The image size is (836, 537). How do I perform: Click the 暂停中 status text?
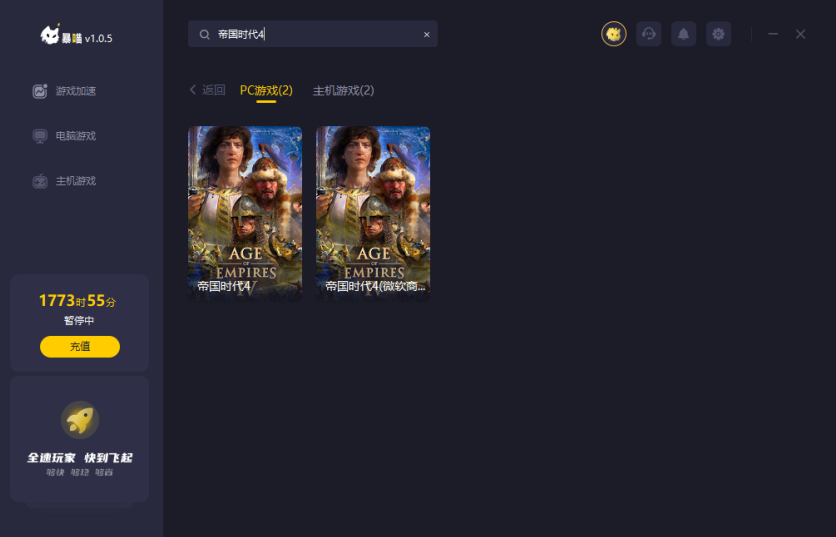(x=79, y=320)
